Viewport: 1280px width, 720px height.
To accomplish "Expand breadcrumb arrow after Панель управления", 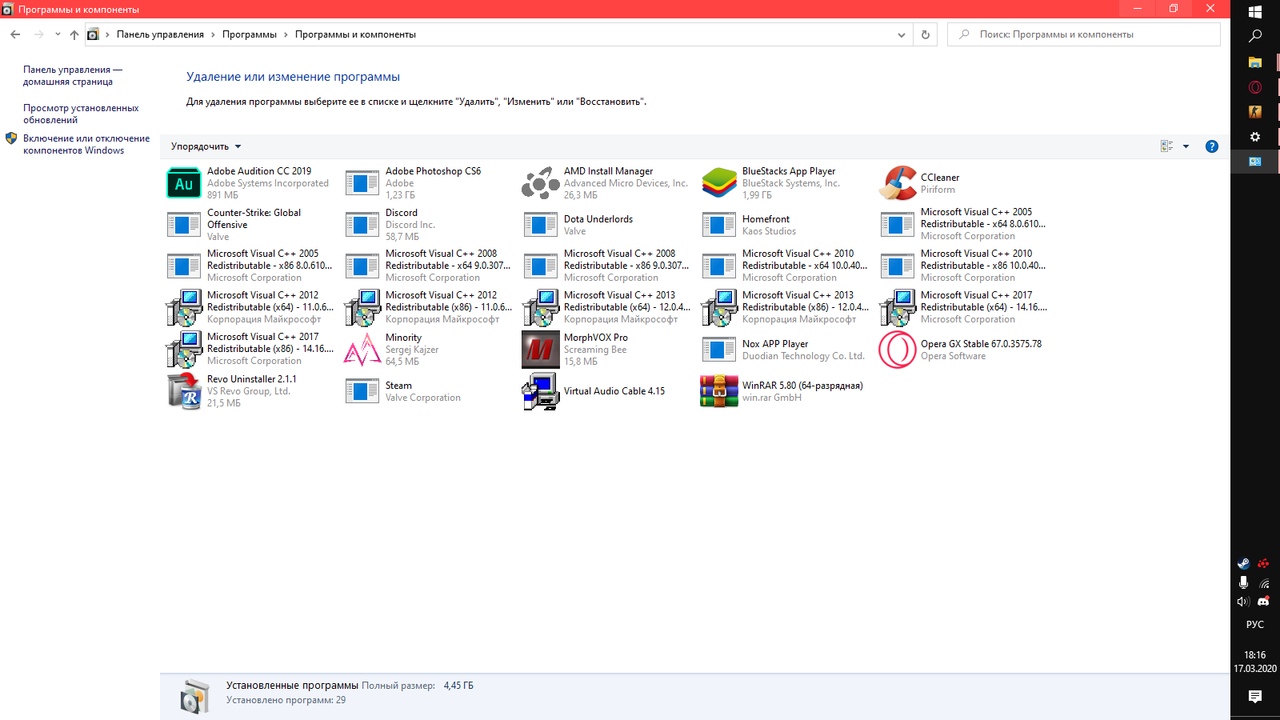I will point(212,34).
